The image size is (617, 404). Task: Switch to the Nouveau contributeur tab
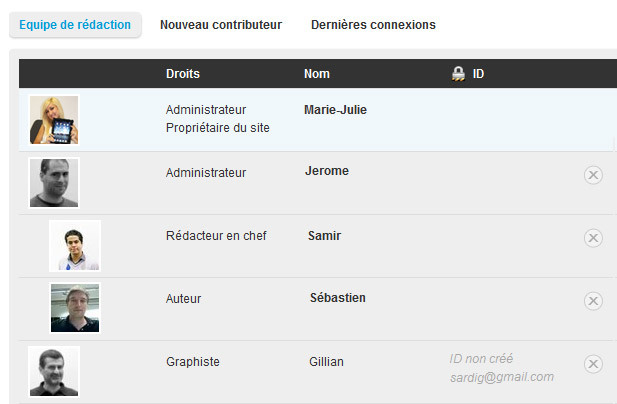(x=221, y=25)
